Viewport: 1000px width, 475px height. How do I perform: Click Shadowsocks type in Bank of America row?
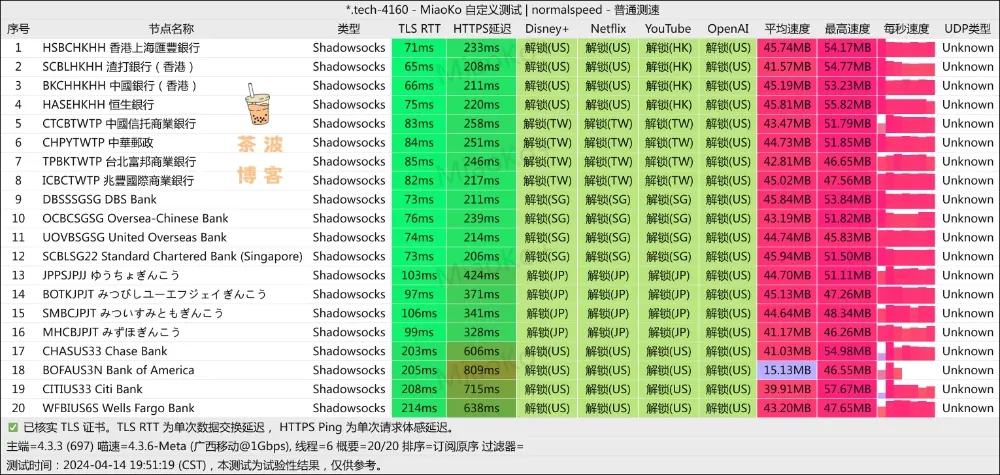pos(349,370)
